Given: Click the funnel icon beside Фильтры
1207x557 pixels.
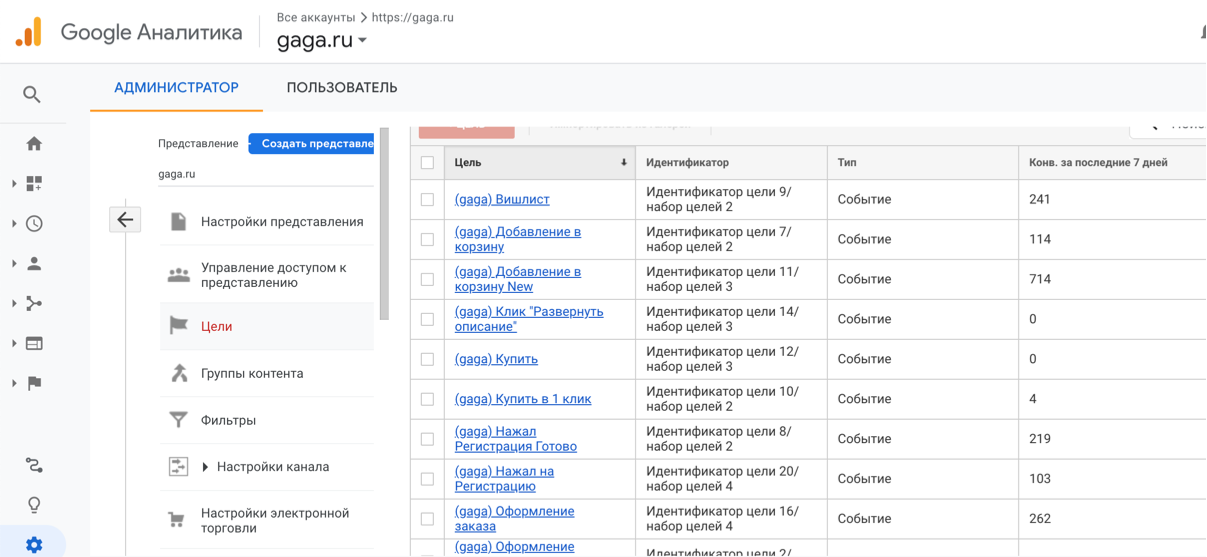Looking at the screenshot, I should [178, 420].
